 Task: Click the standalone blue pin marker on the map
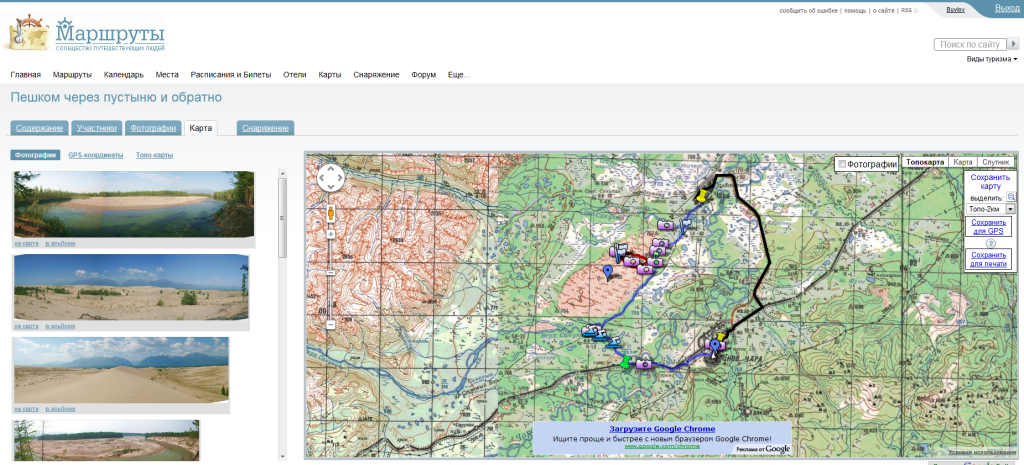click(x=608, y=271)
